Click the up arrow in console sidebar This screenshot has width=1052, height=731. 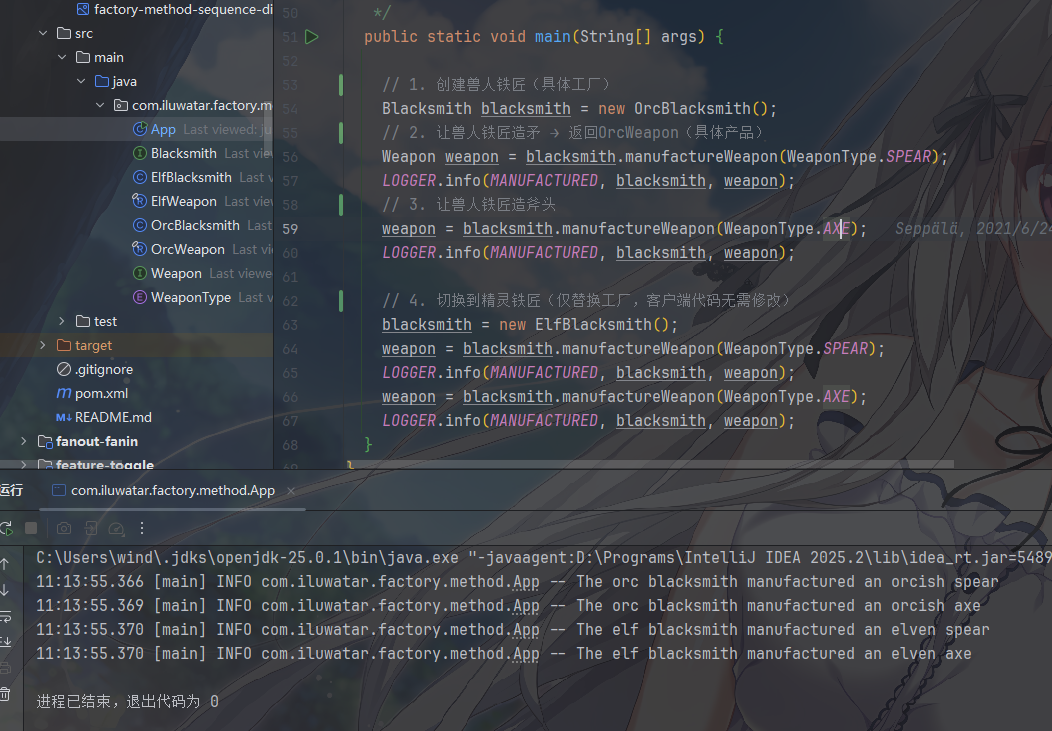5,564
